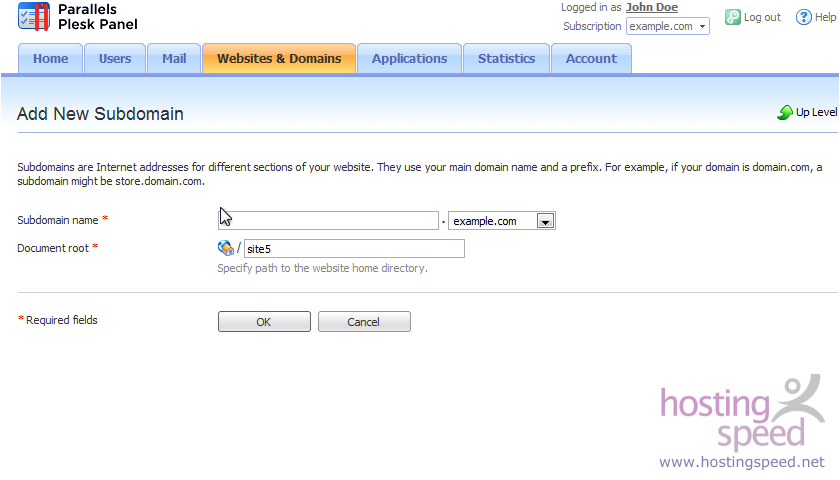Open the Home tab
This screenshot has width=840, height=480.
[50, 58]
